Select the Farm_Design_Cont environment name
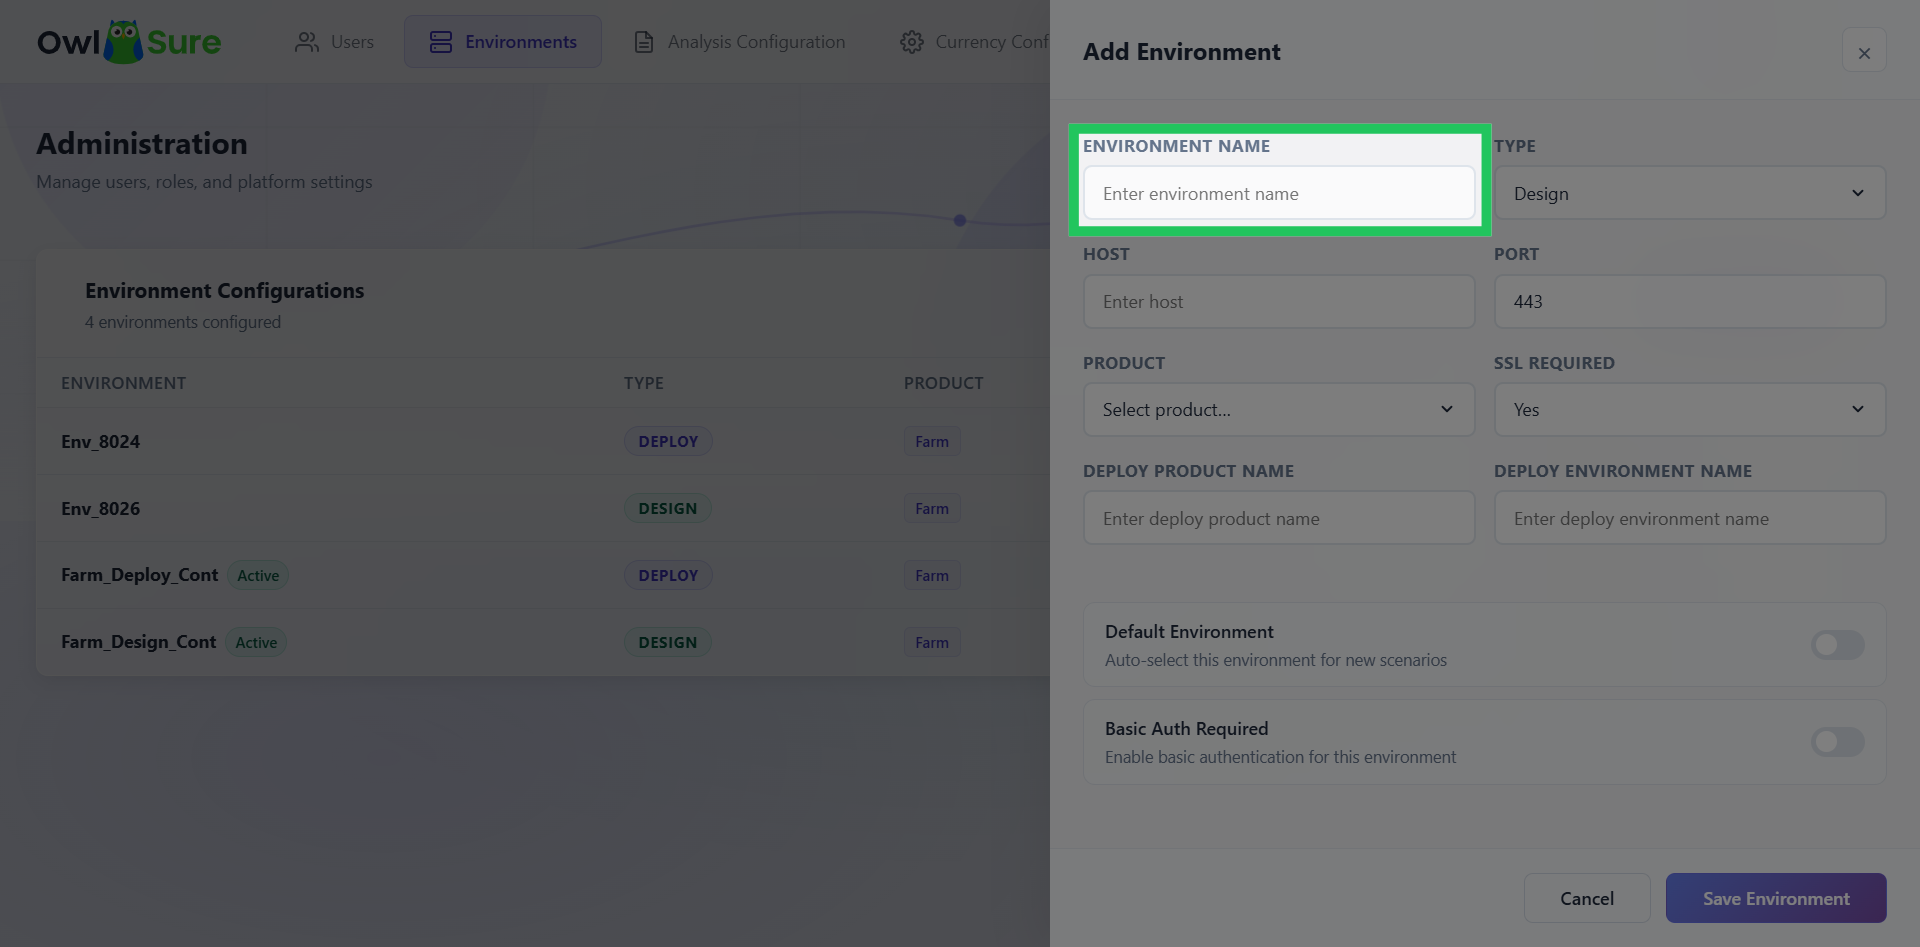Viewport: 1920px width, 947px height. click(138, 642)
